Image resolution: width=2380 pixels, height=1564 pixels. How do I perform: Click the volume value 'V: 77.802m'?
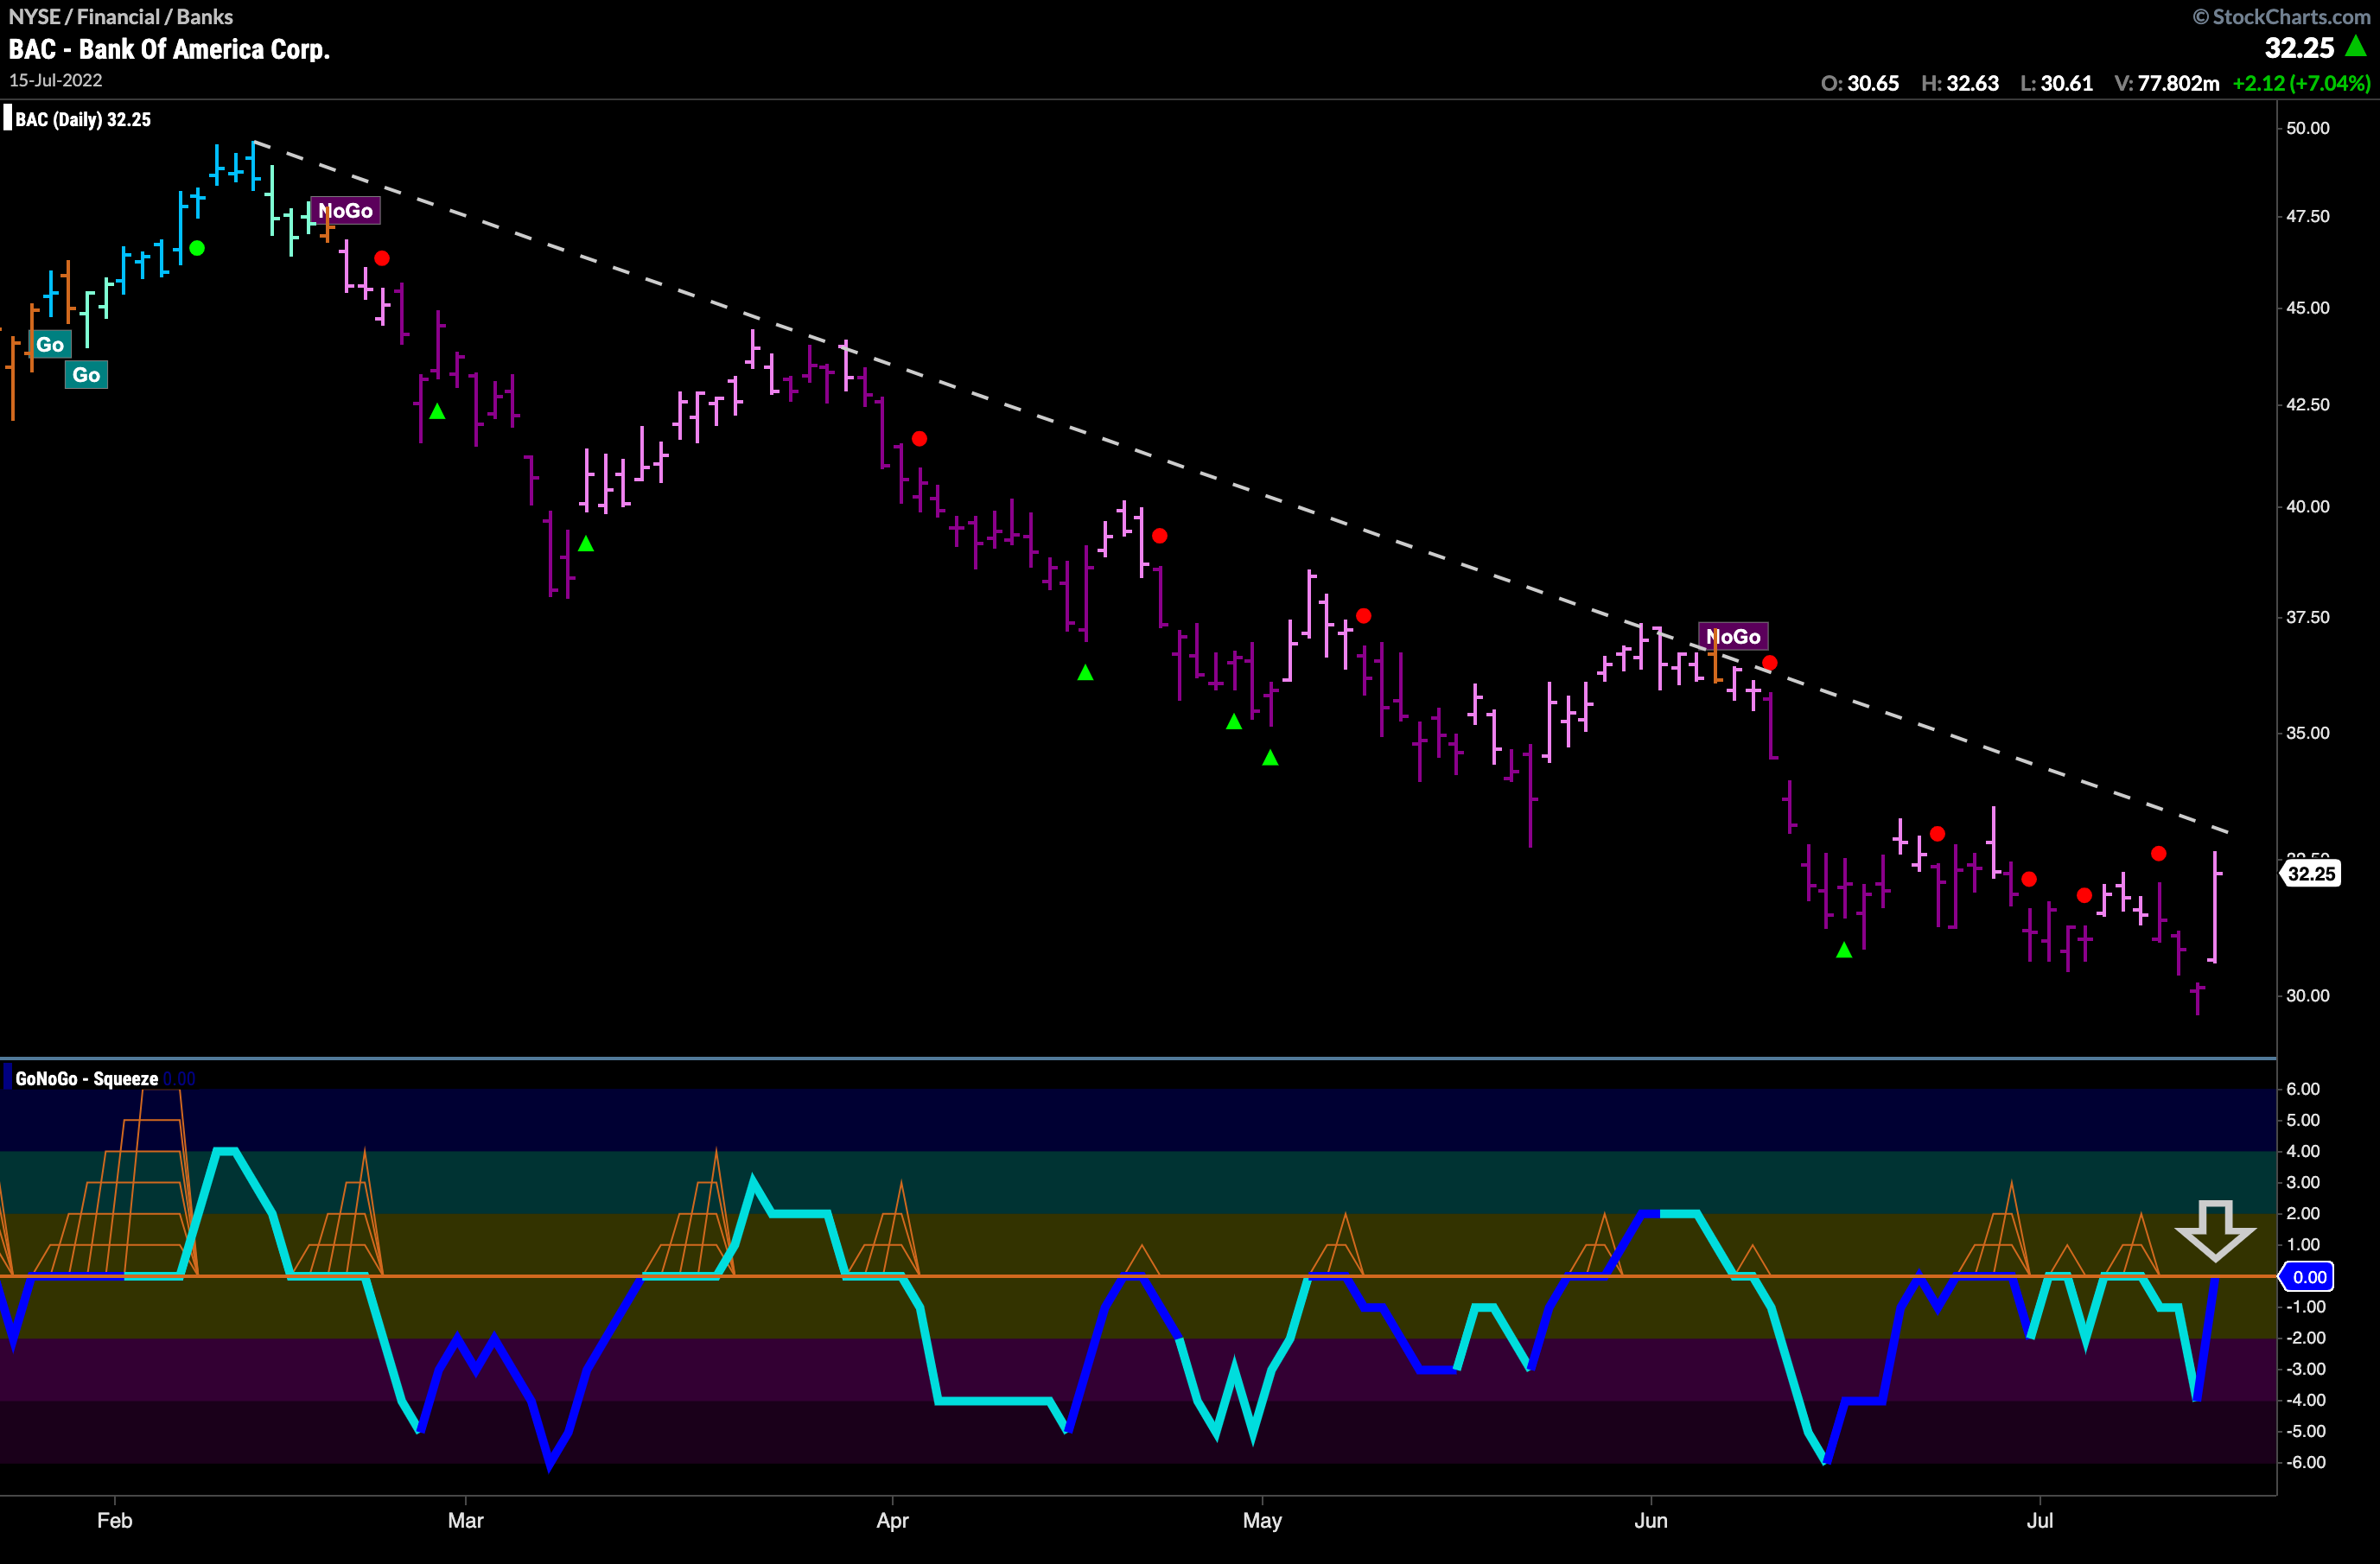point(2167,83)
